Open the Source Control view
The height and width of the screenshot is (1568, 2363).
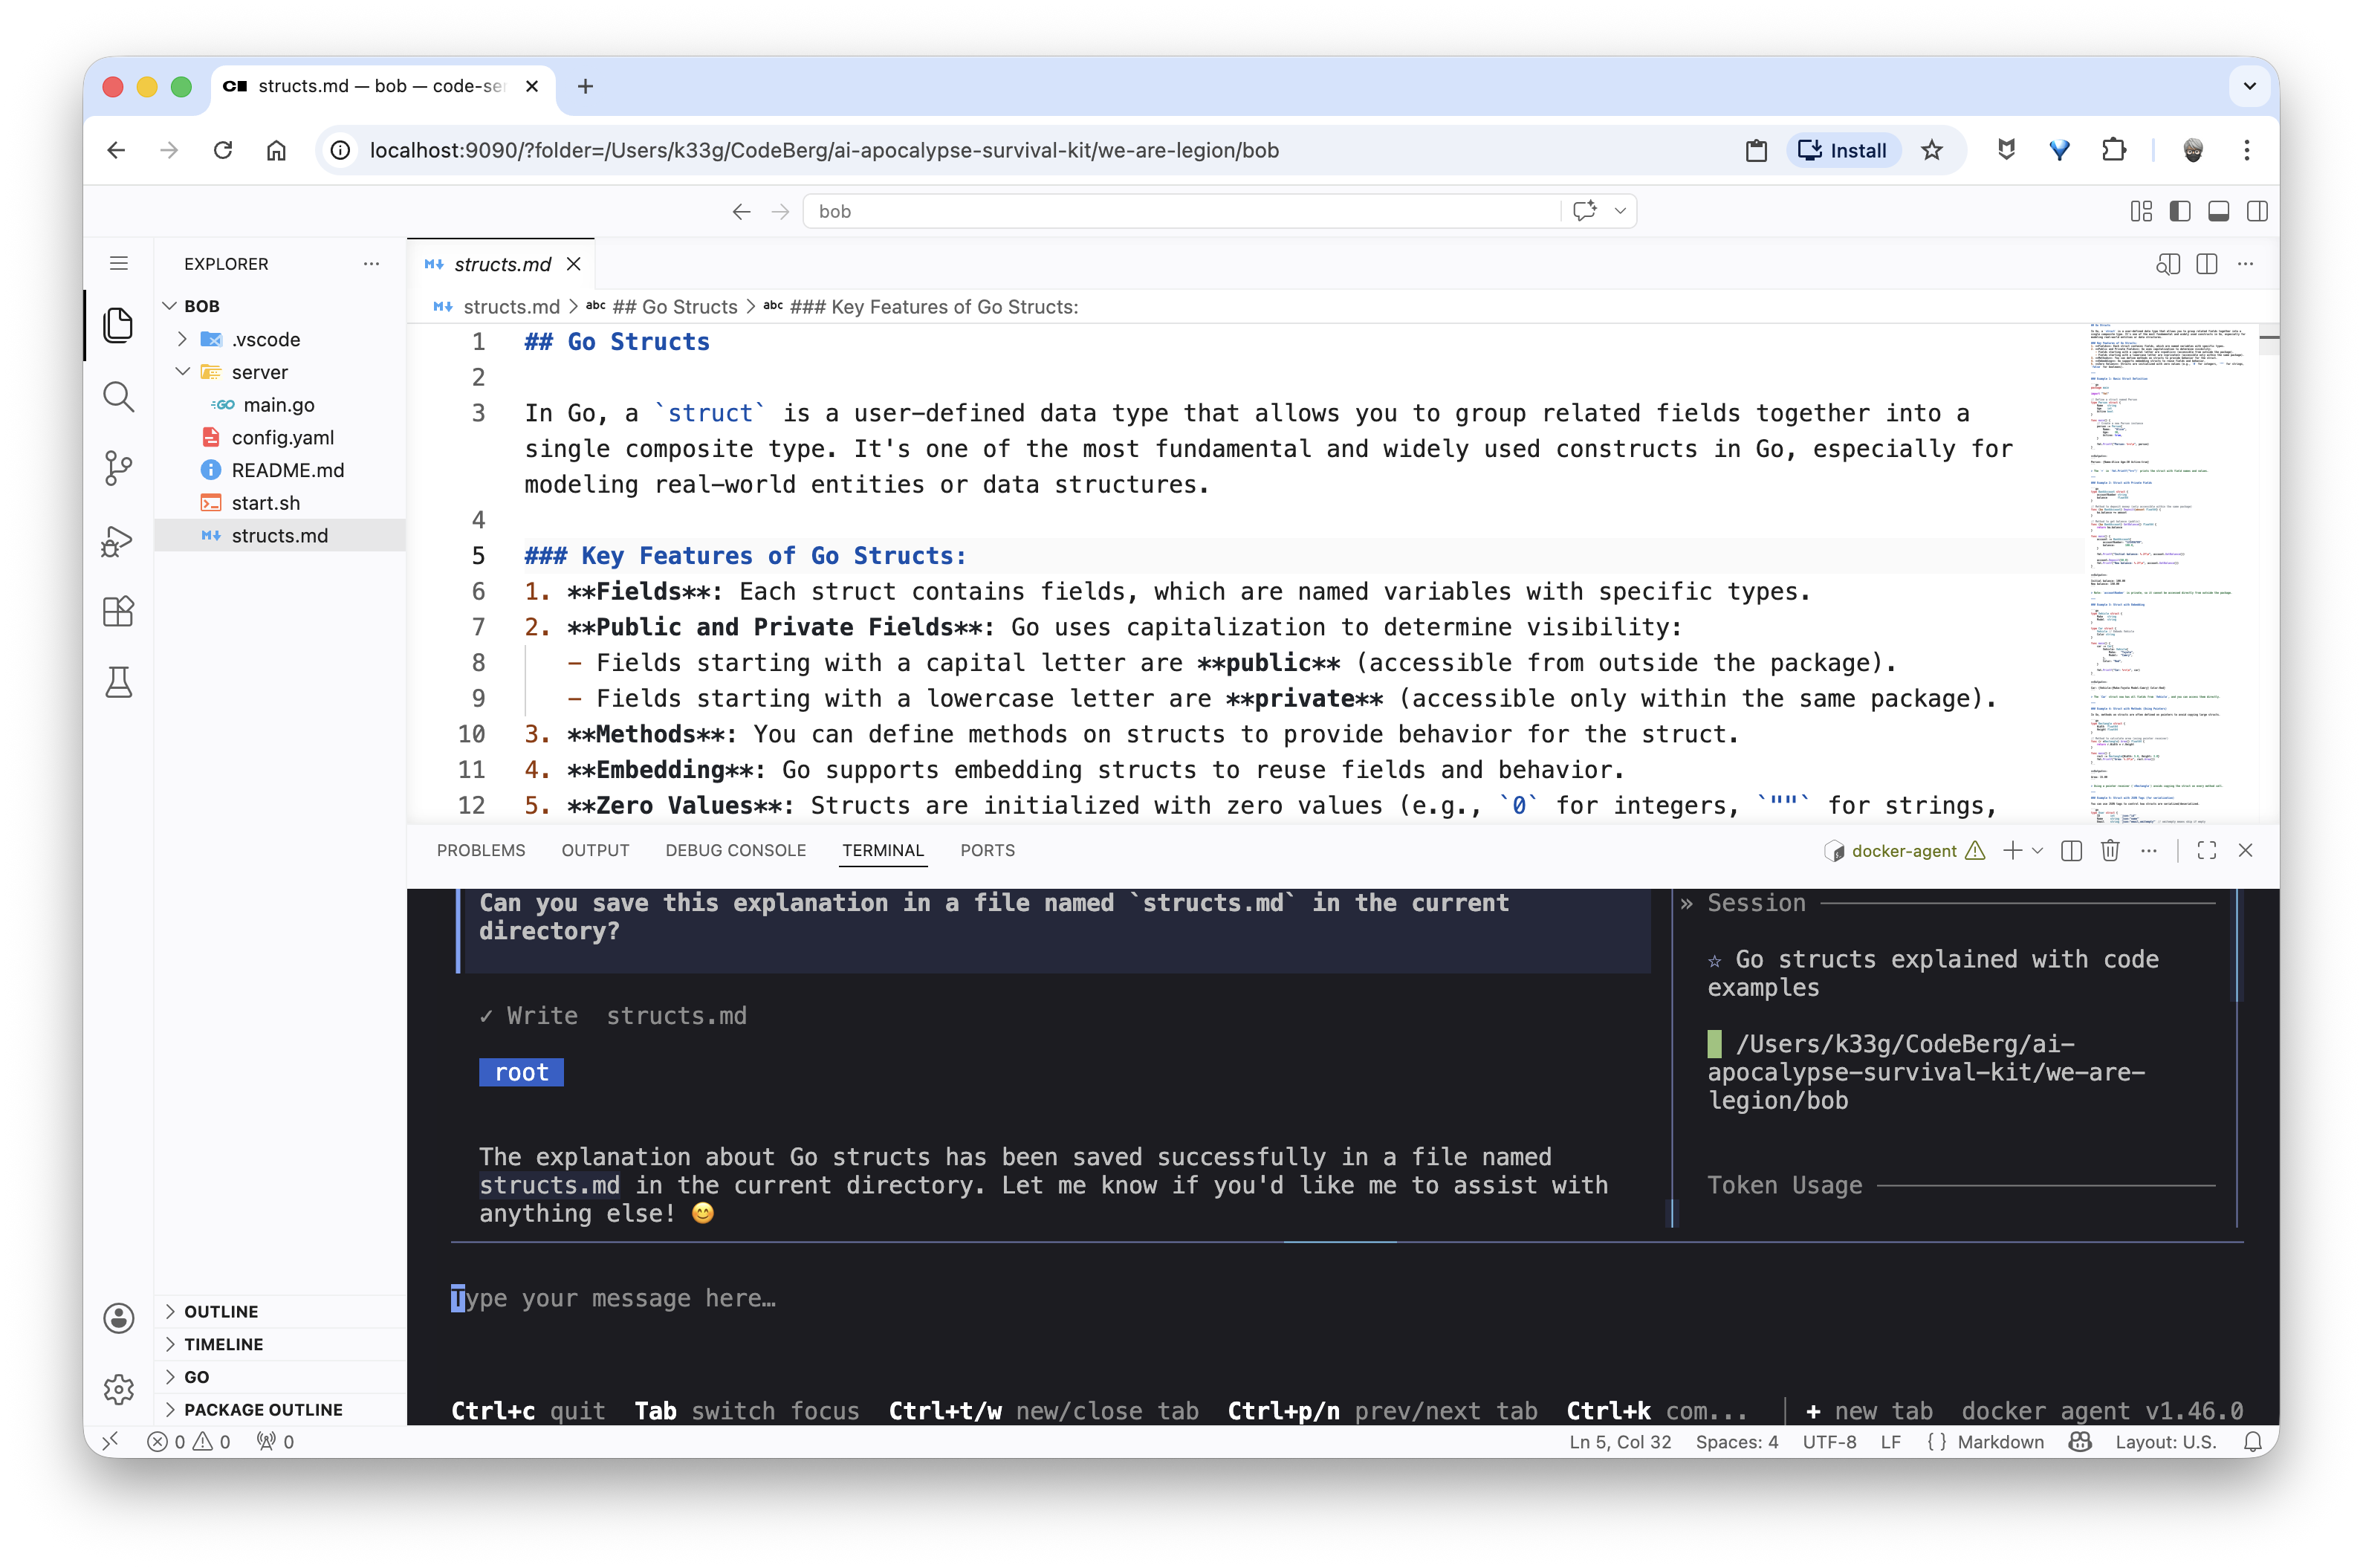tap(118, 468)
